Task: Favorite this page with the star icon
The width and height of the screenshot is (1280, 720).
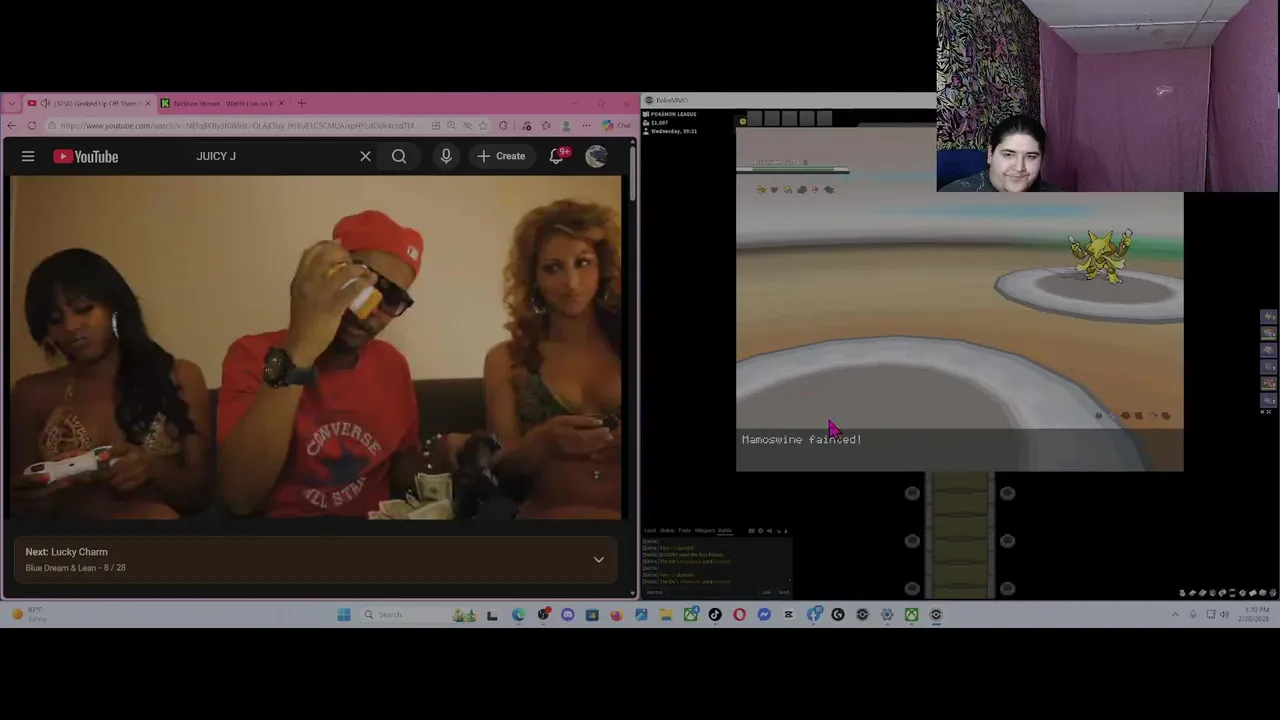Action: tap(483, 125)
